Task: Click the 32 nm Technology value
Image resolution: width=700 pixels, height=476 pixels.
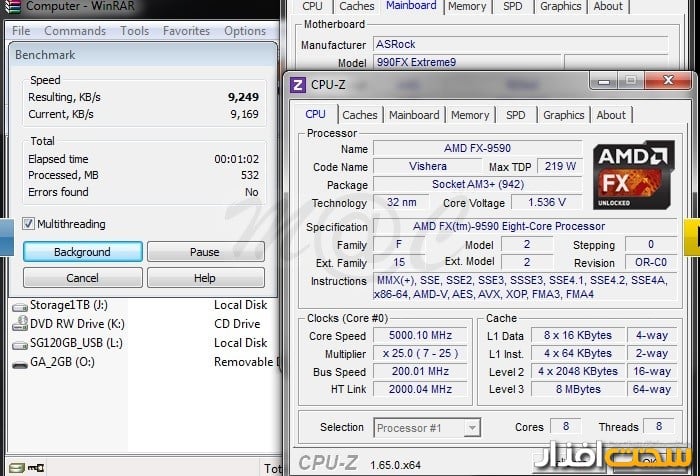Action: (x=401, y=202)
